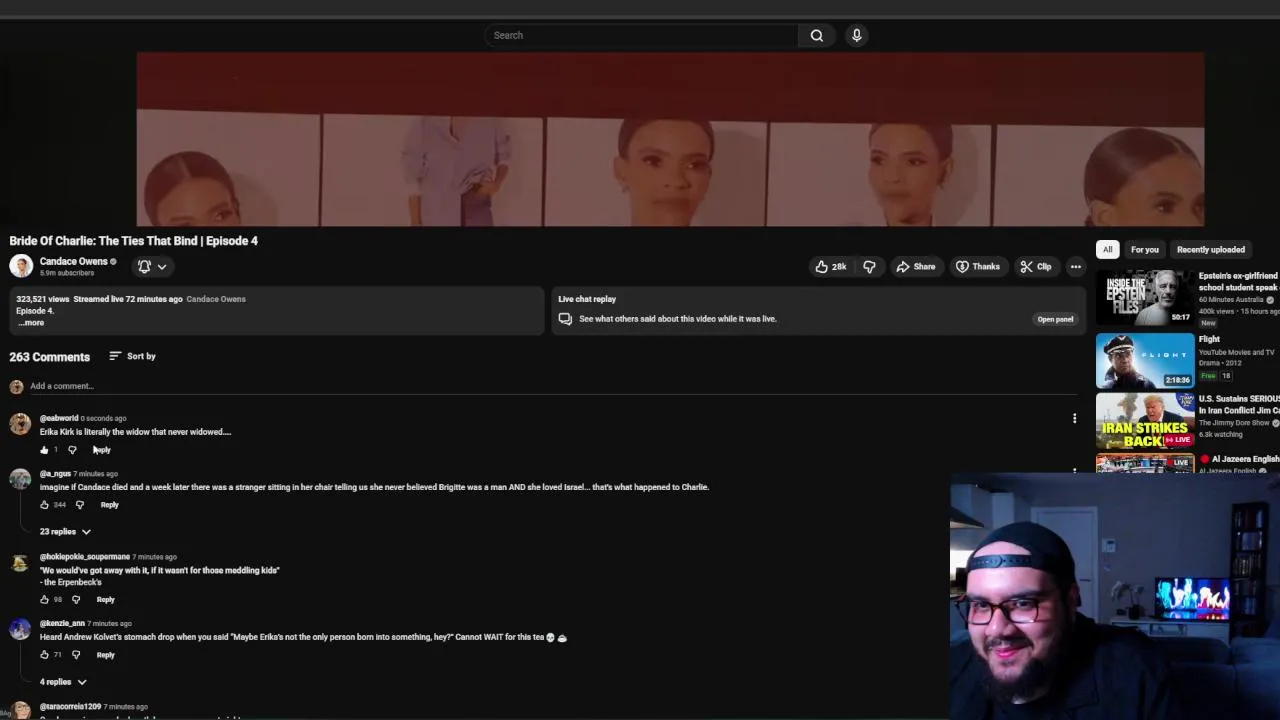The image size is (1280, 720).
Task: Reply to @a_ngus's comment
Action: pyautogui.click(x=109, y=505)
